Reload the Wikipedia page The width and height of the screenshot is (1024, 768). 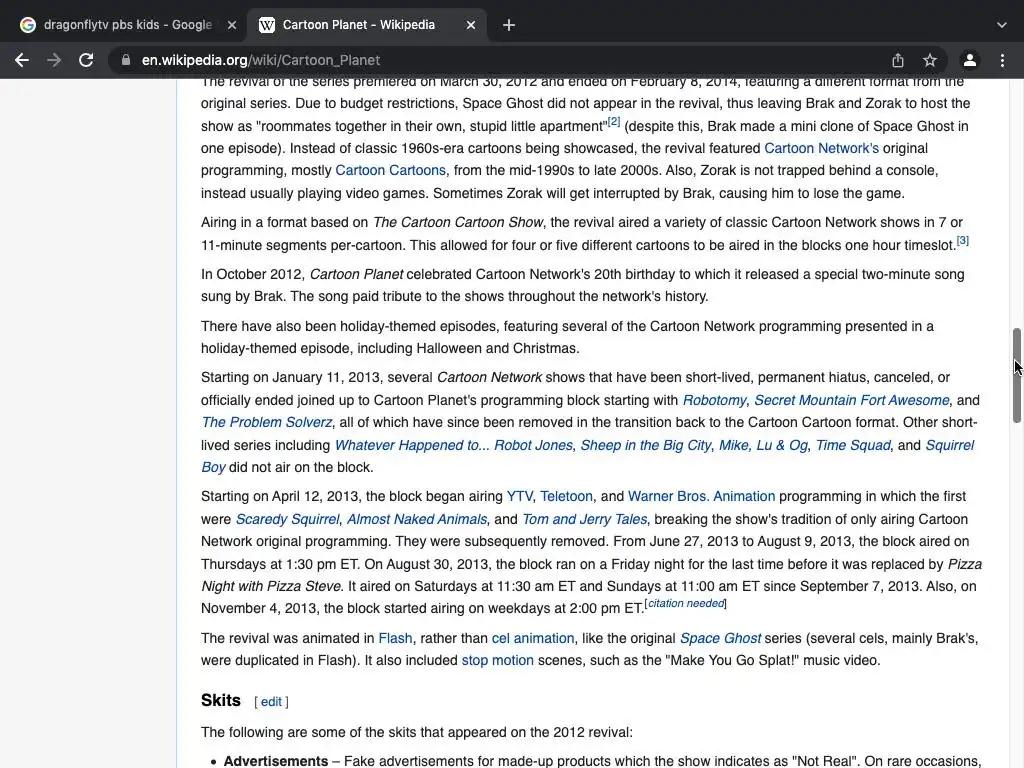[x=86, y=60]
